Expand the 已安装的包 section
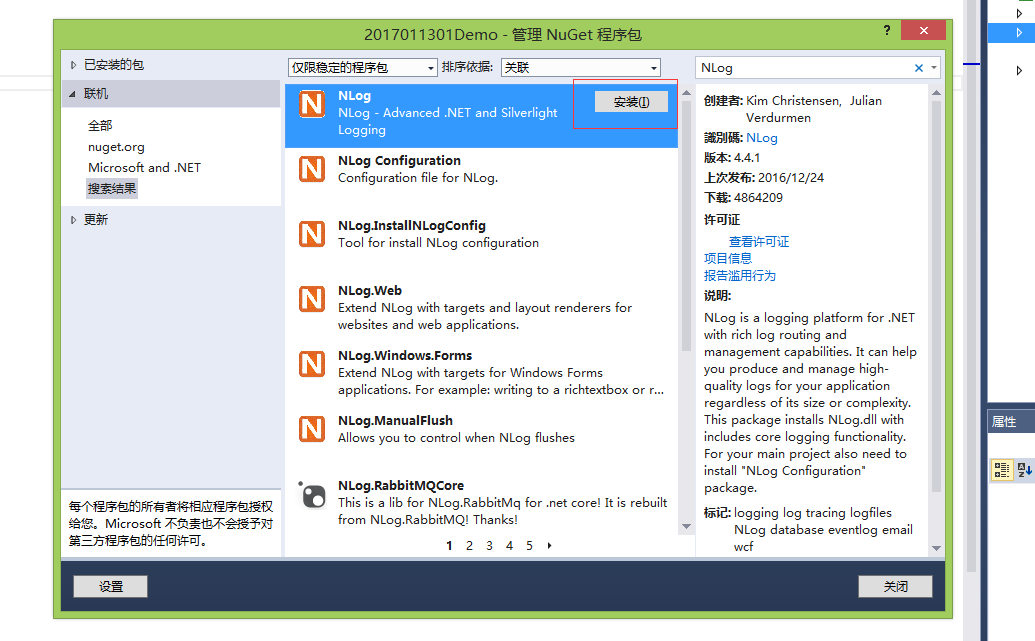 pyautogui.click(x=73, y=65)
